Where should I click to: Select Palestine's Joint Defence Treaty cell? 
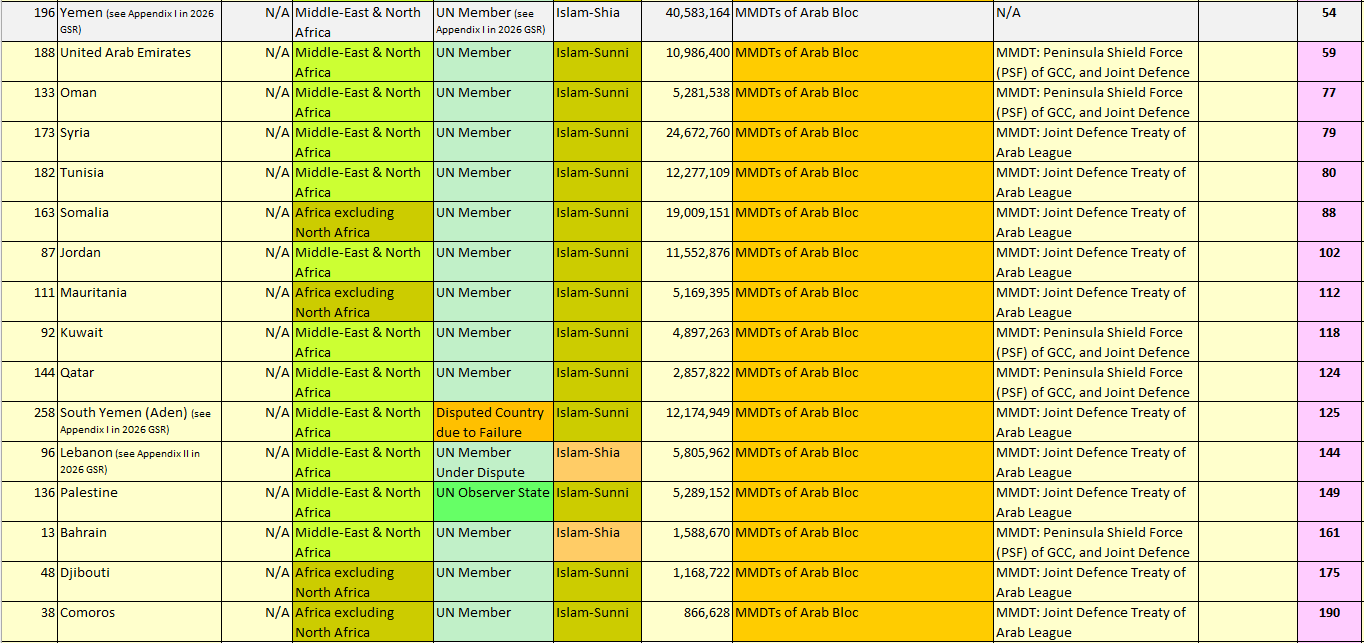click(1096, 502)
